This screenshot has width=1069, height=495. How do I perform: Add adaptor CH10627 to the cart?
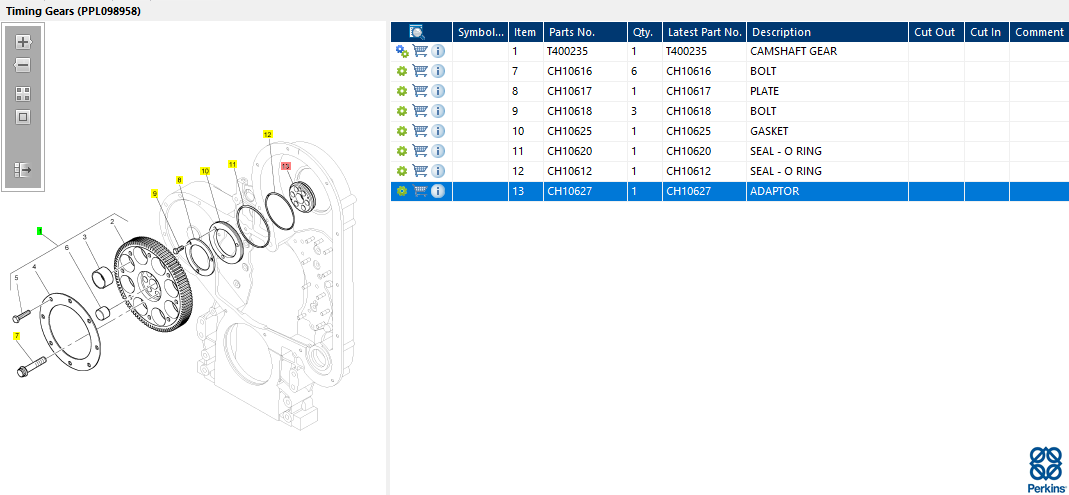pos(420,192)
